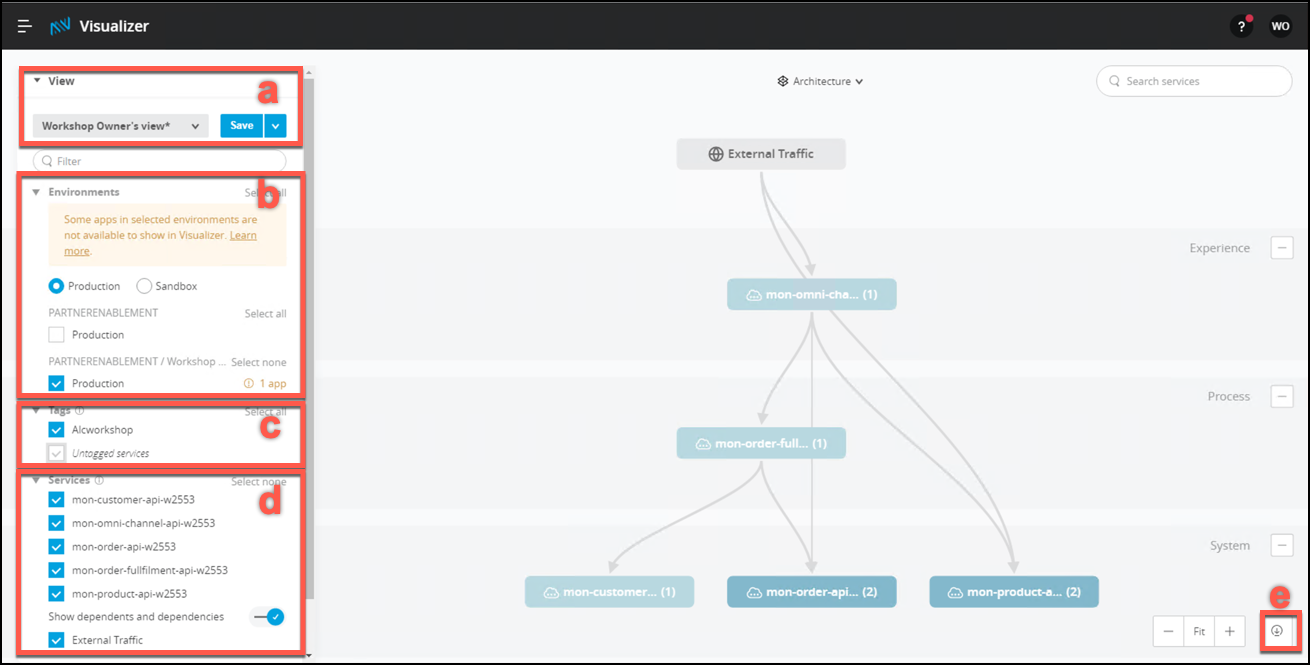Zoom out with the minus button

click(1168, 631)
